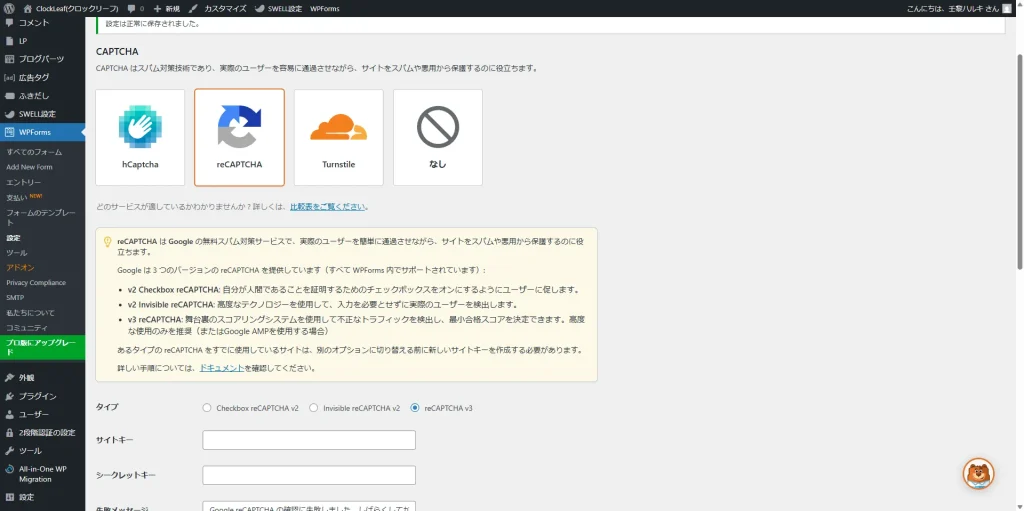
Task: Open すべてのフォーム in WPForms submenu
Action: (34, 152)
